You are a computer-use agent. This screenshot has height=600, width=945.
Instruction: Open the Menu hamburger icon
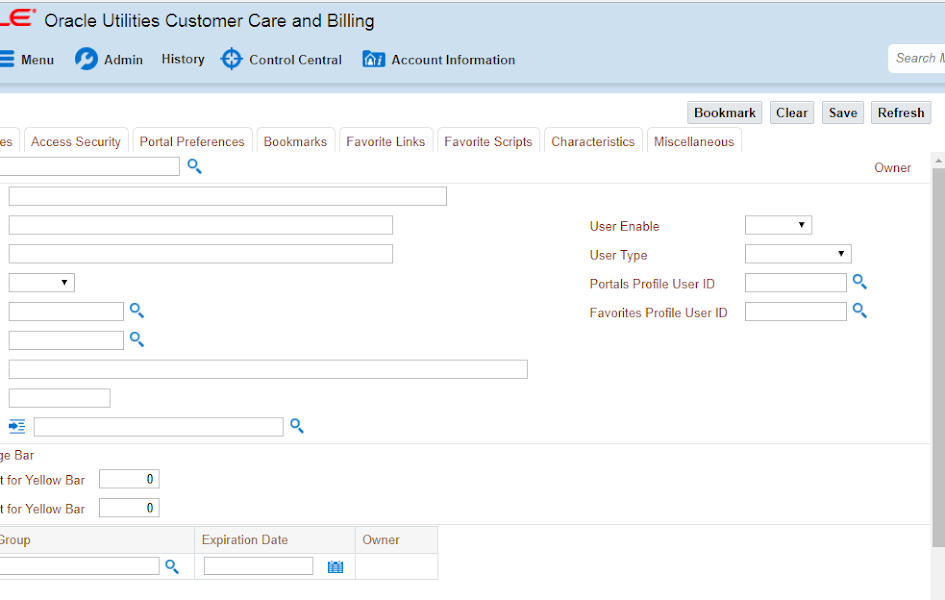(x=9, y=59)
